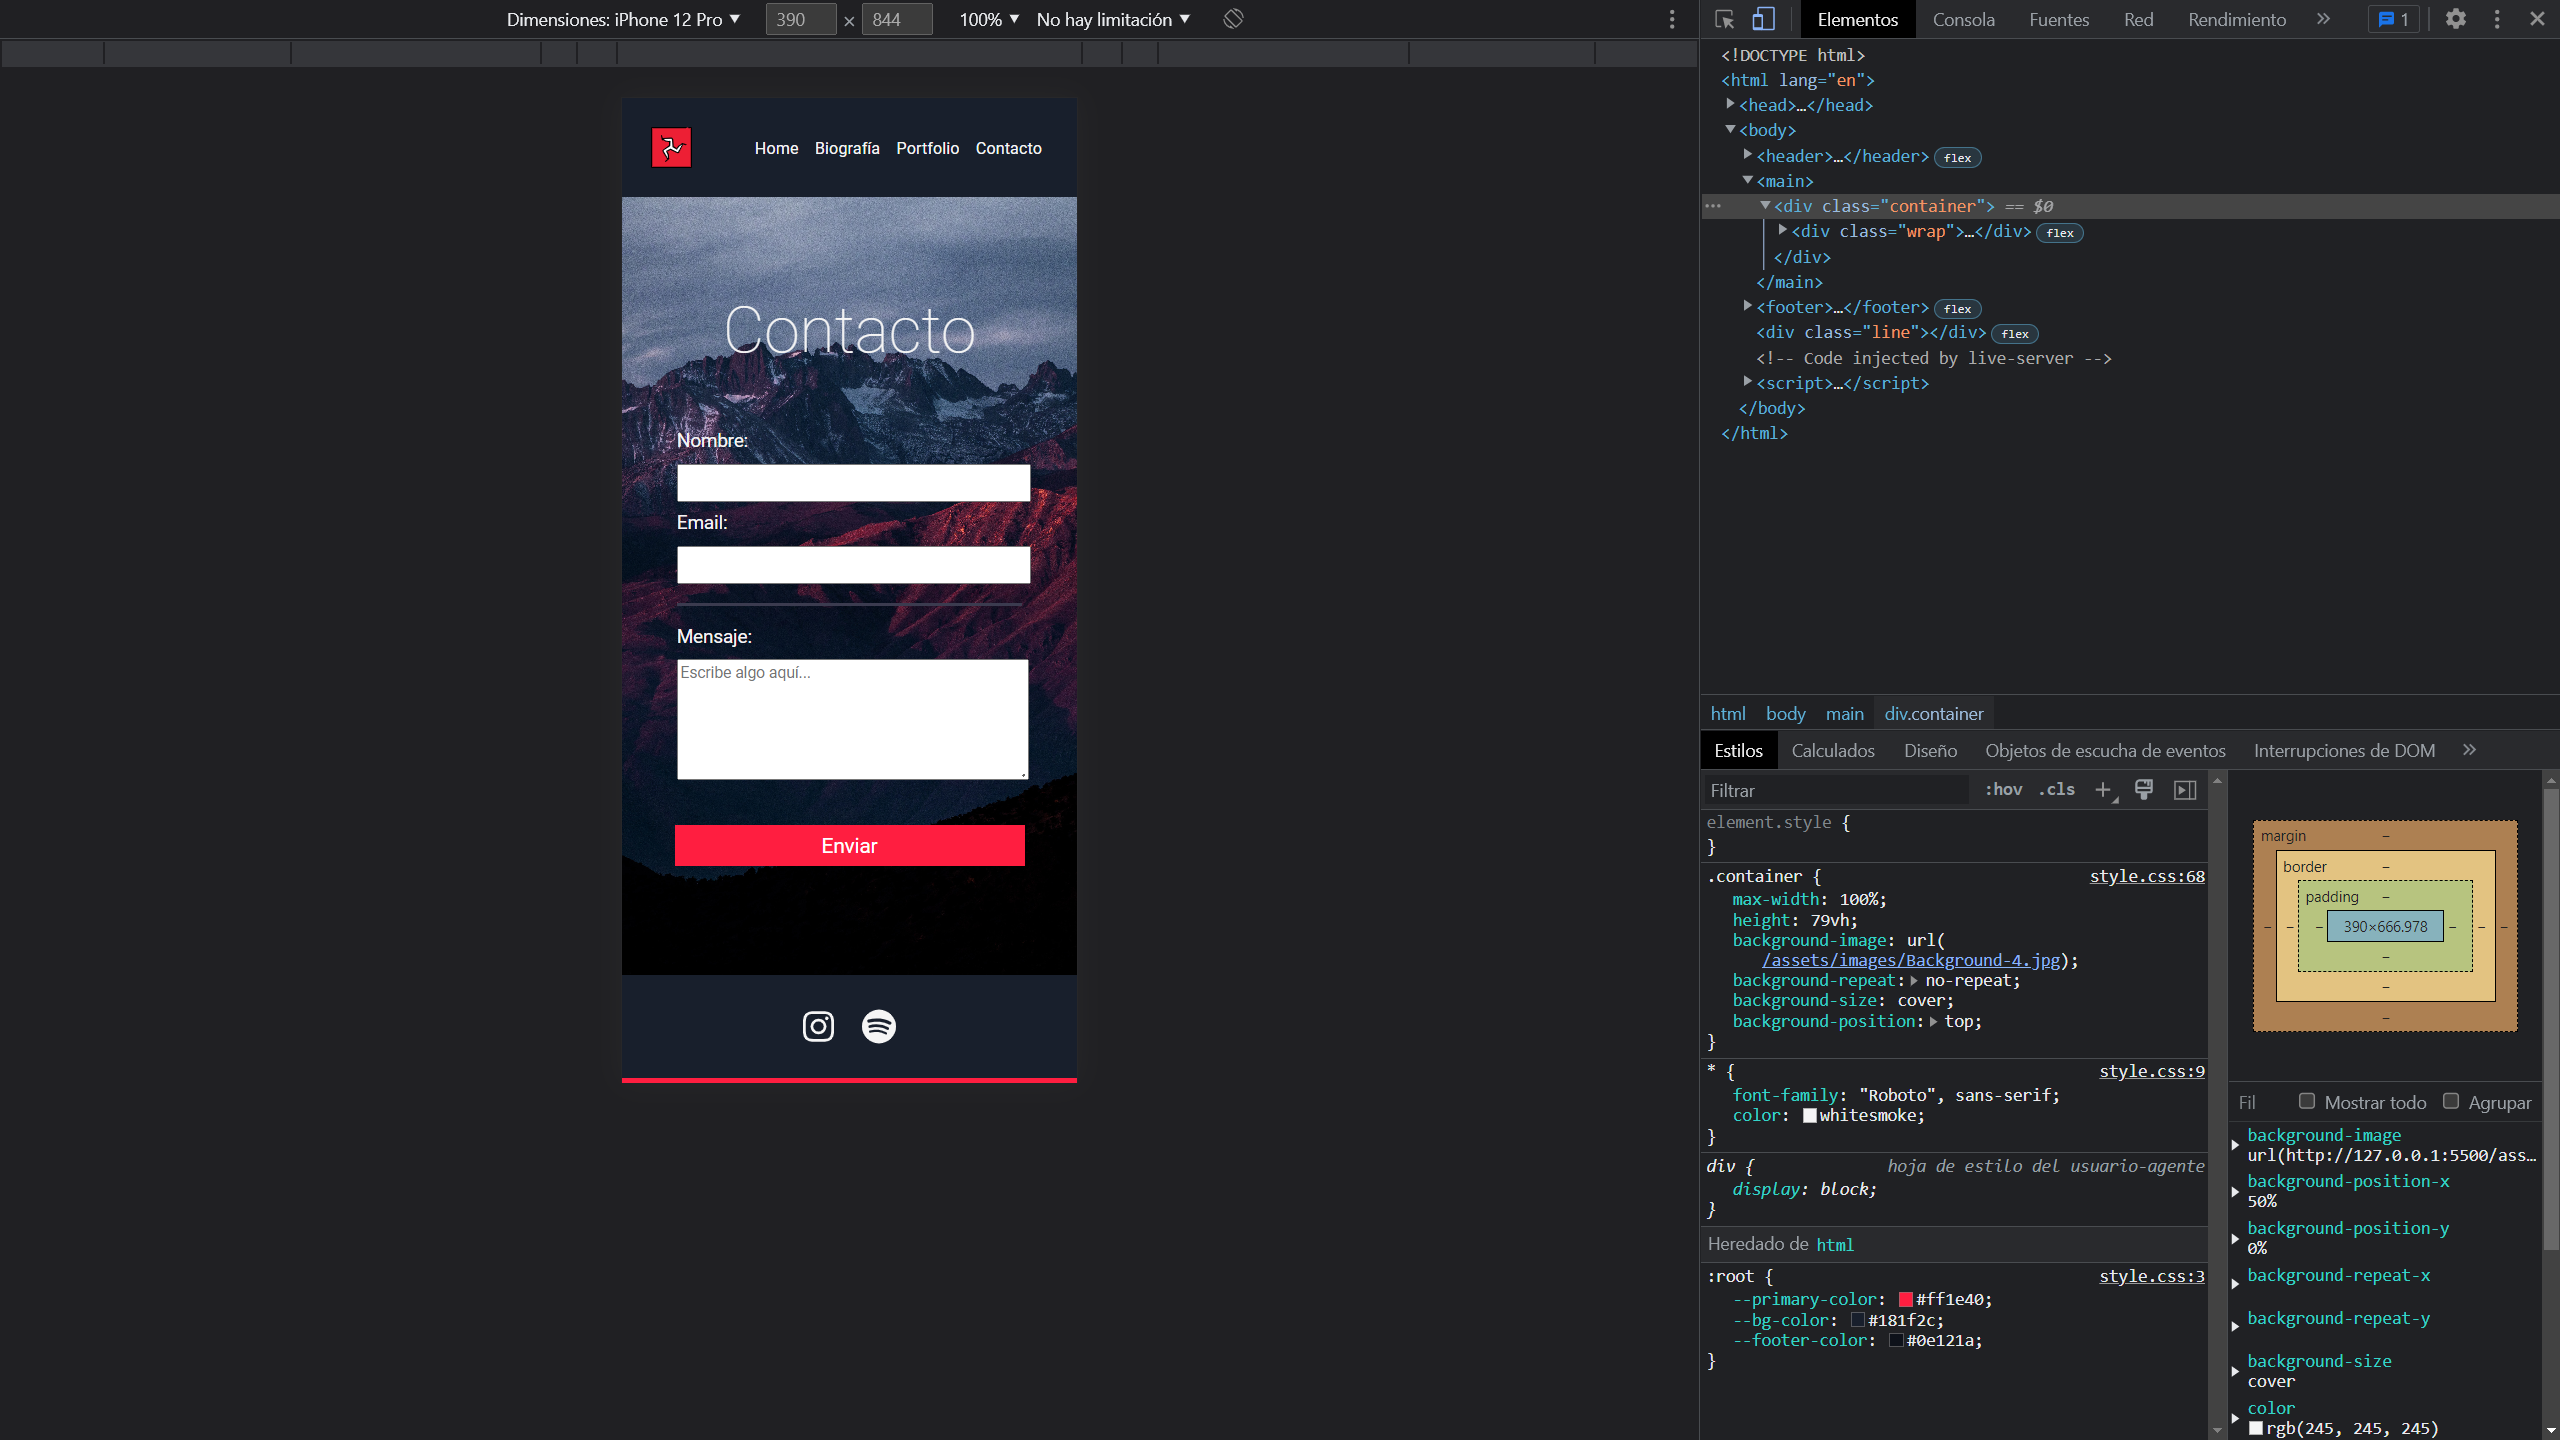Click the --primary-color #ff1e40 swatch
Screen dimensions: 2560x1440
1905,1299
